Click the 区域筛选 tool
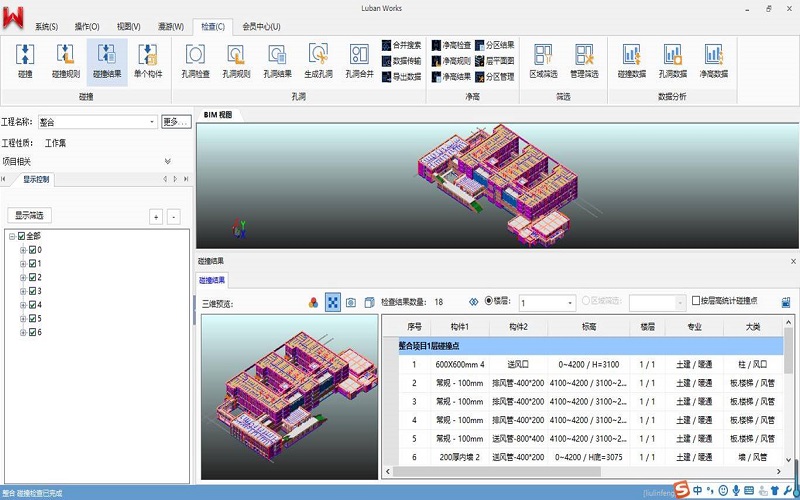The width and height of the screenshot is (800, 500). [x=543, y=61]
